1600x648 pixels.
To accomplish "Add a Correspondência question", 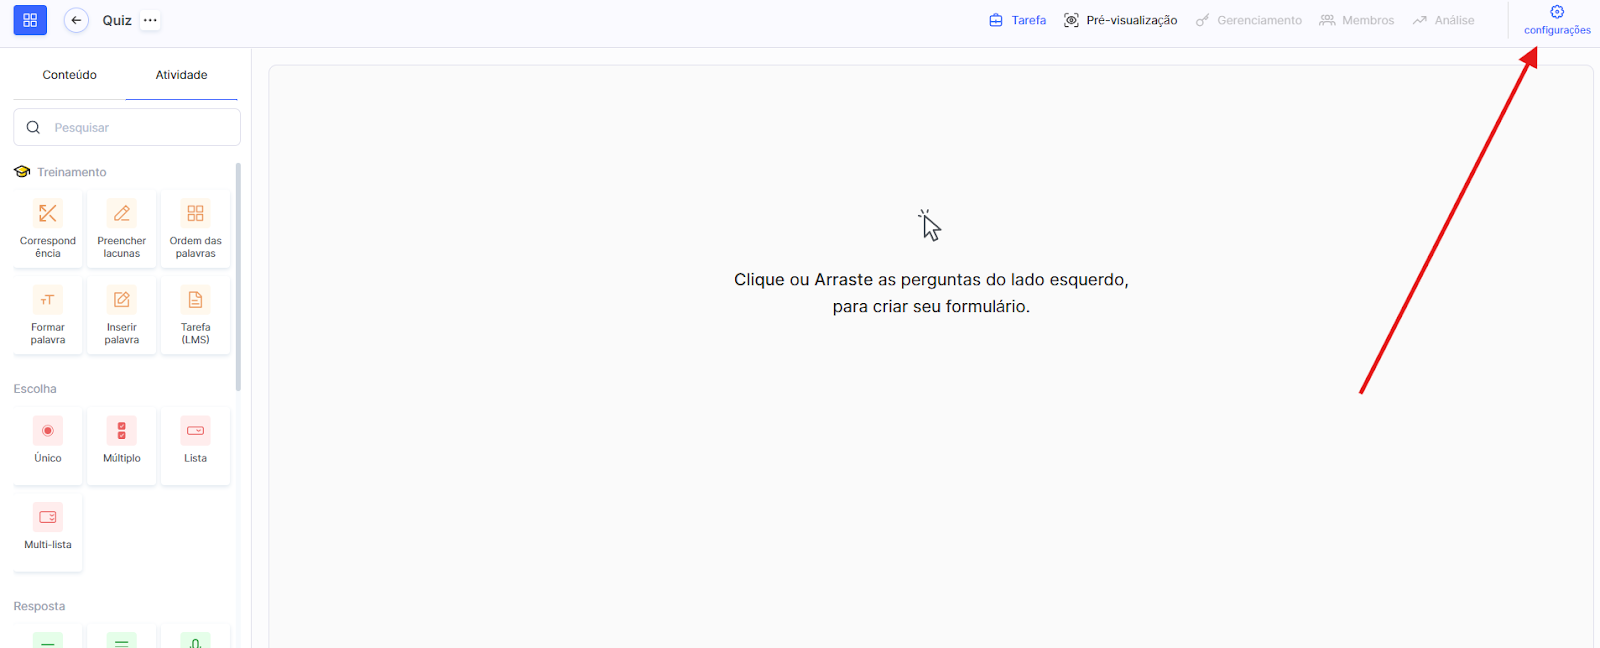I will click(48, 229).
